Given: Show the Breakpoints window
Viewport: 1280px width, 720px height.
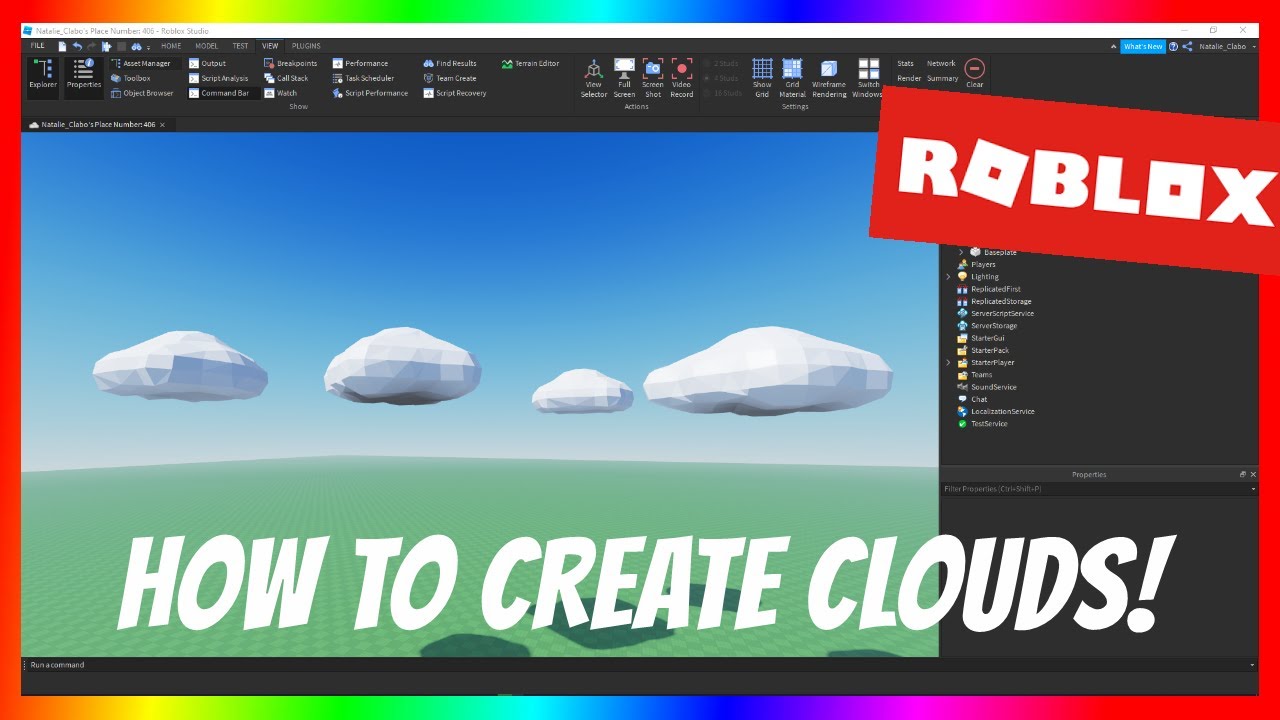Looking at the screenshot, I should click(x=291, y=63).
